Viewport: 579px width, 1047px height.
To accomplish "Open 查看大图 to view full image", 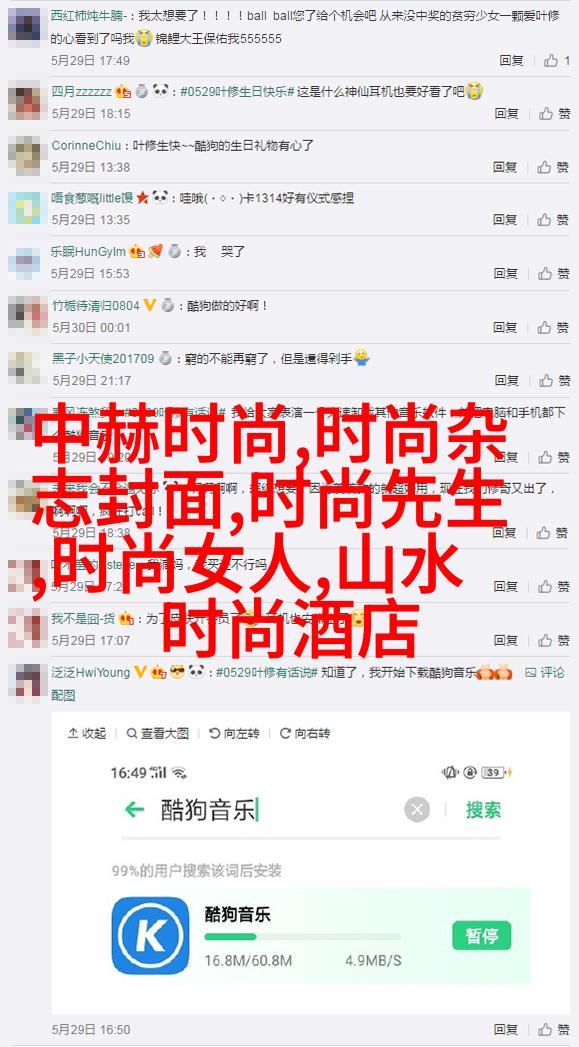I will coord(158,733).
